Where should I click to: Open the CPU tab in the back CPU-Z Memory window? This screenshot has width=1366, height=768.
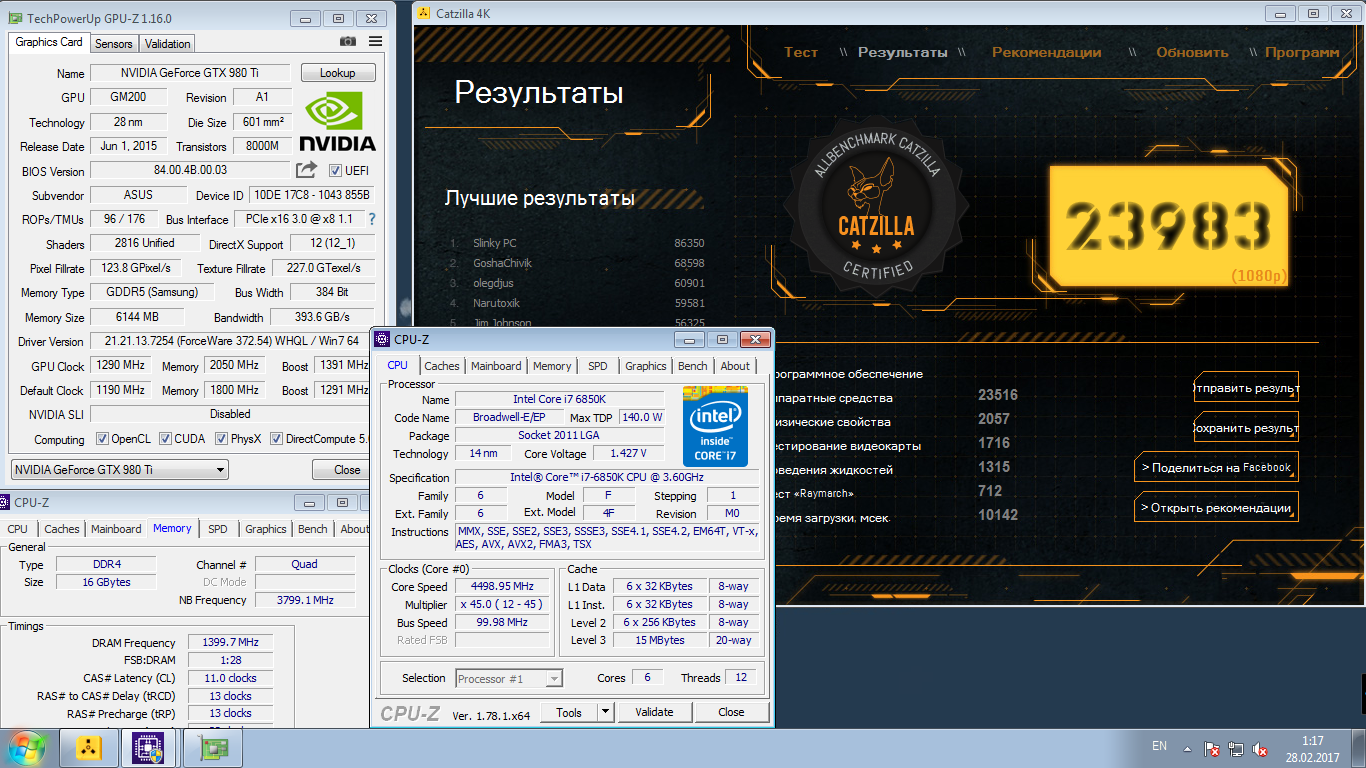(18, 529)
